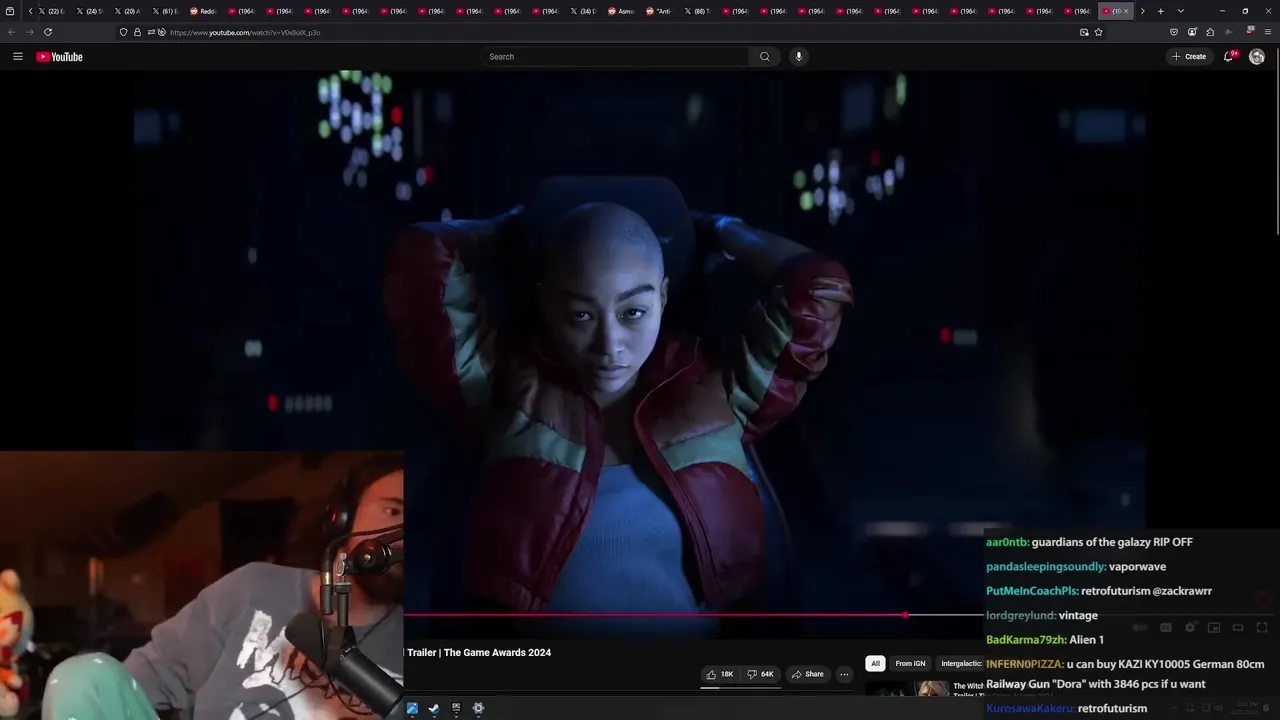Open the YouTube hamburger guide menu
Image resolution: width=1280 pixels, height=720 pixels.
(17, 57)
